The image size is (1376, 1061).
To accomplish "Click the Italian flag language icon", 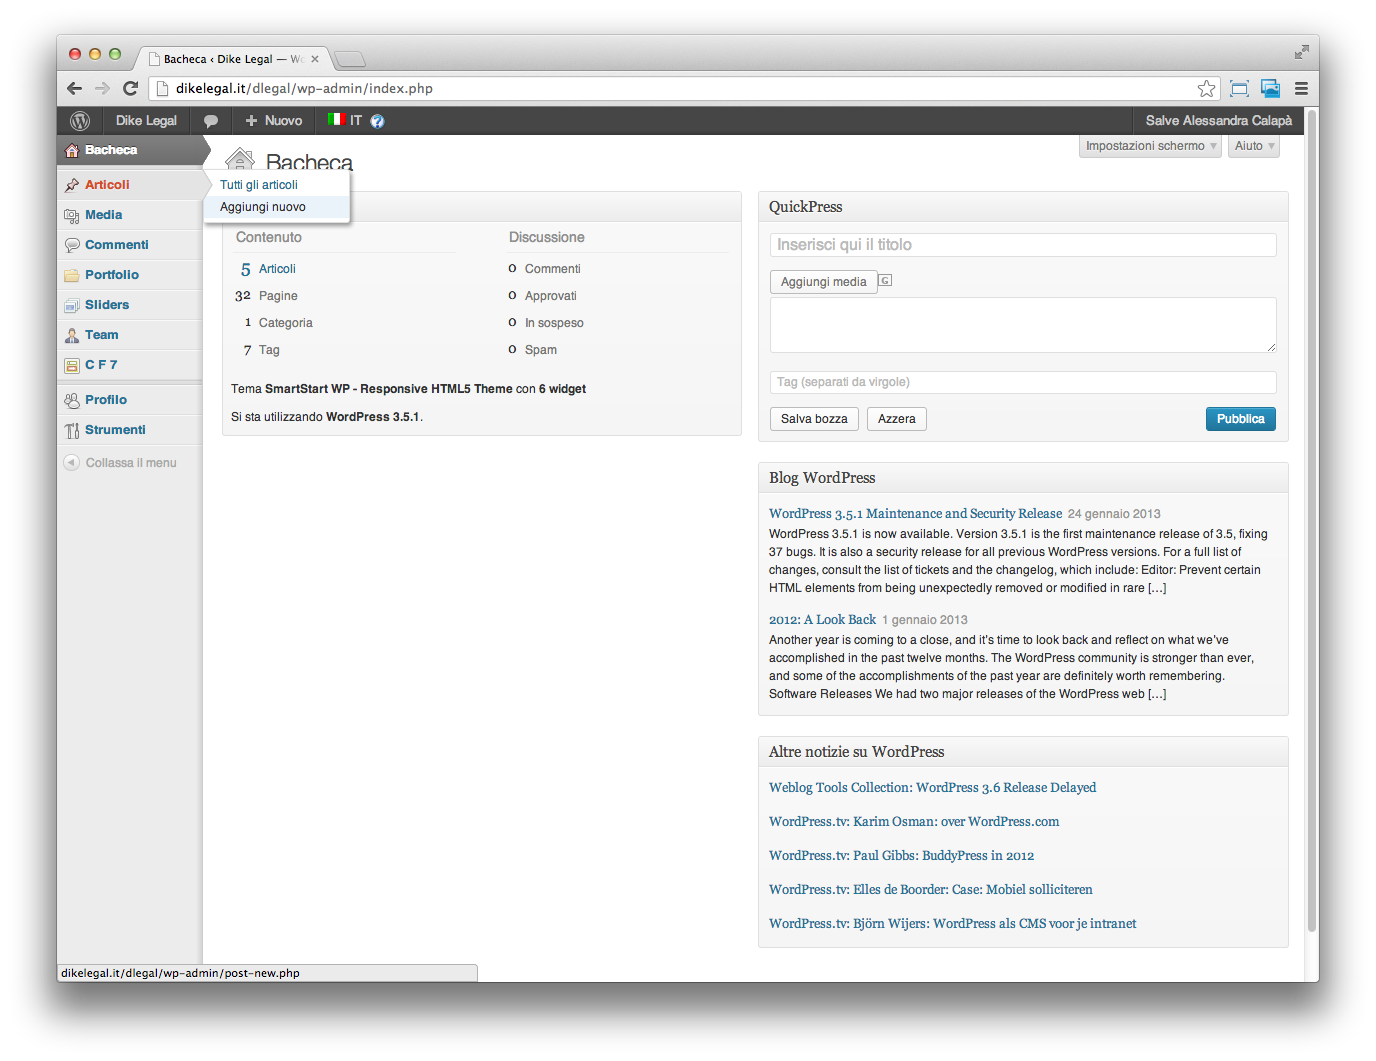I will [336, 120].
